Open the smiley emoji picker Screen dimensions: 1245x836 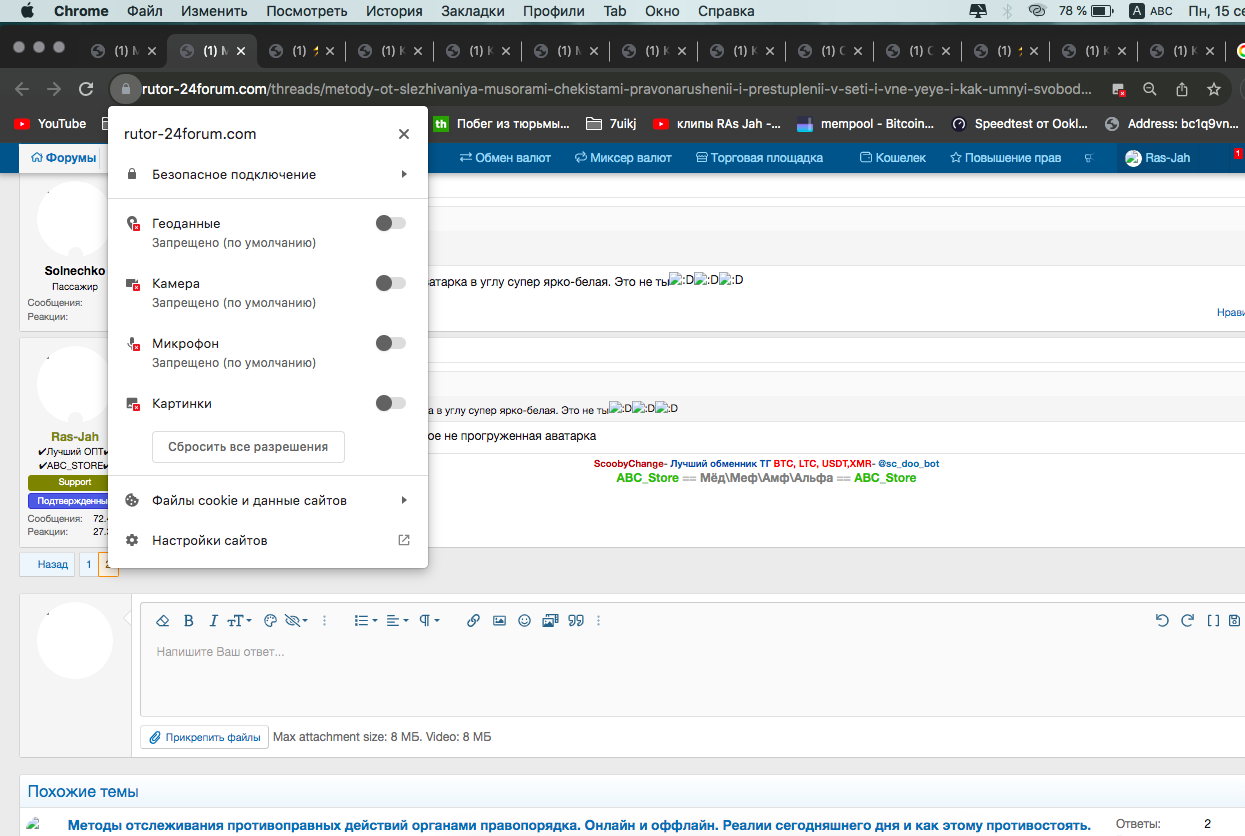click(524, 621)
